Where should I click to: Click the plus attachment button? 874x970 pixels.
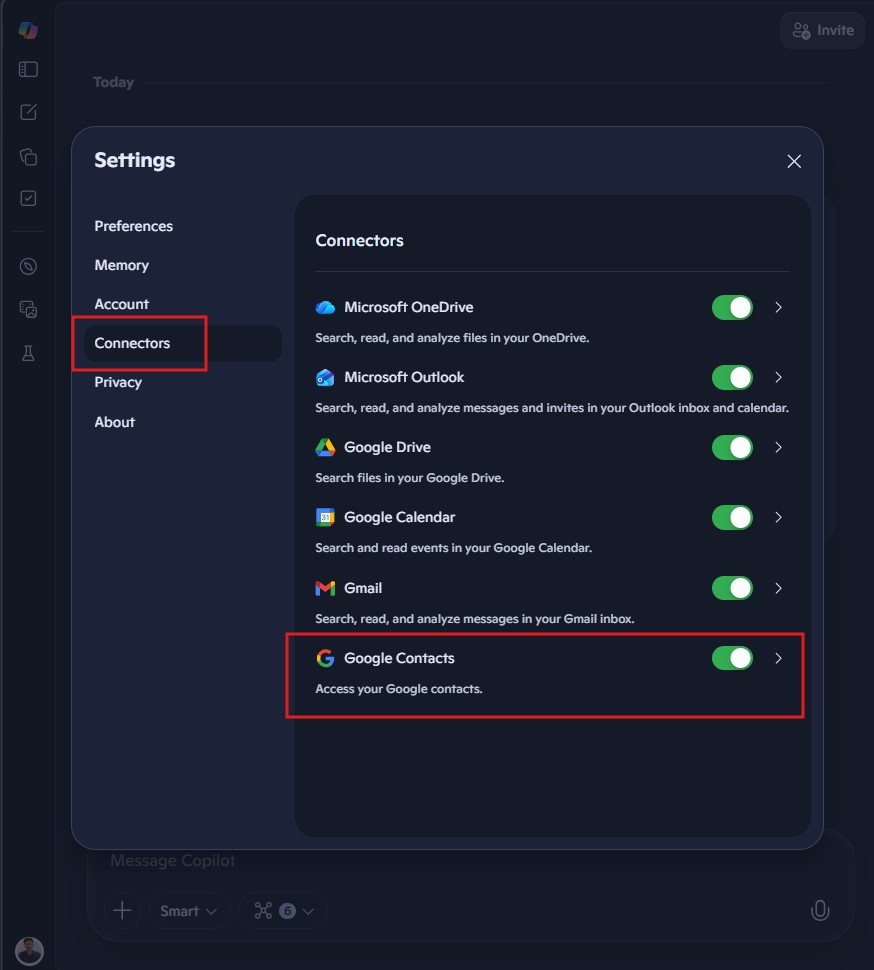[x=122, y=910]
